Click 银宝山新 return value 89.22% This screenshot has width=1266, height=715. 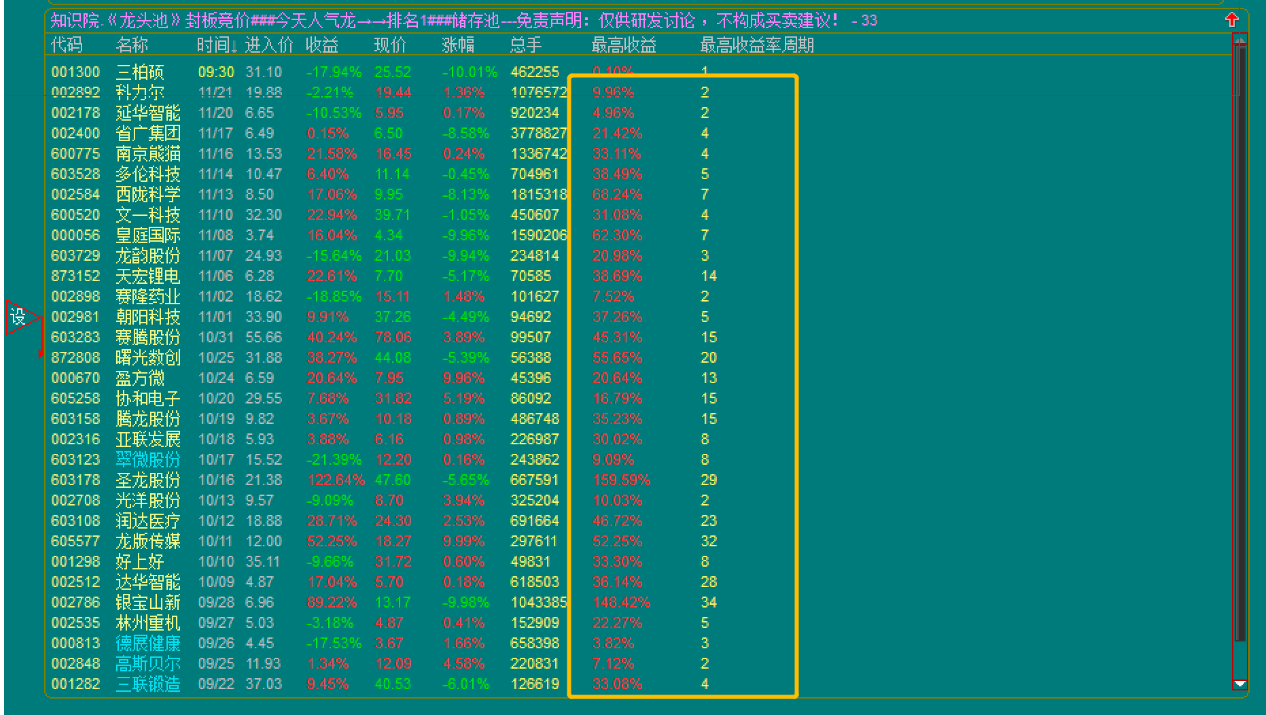(330, 602)
